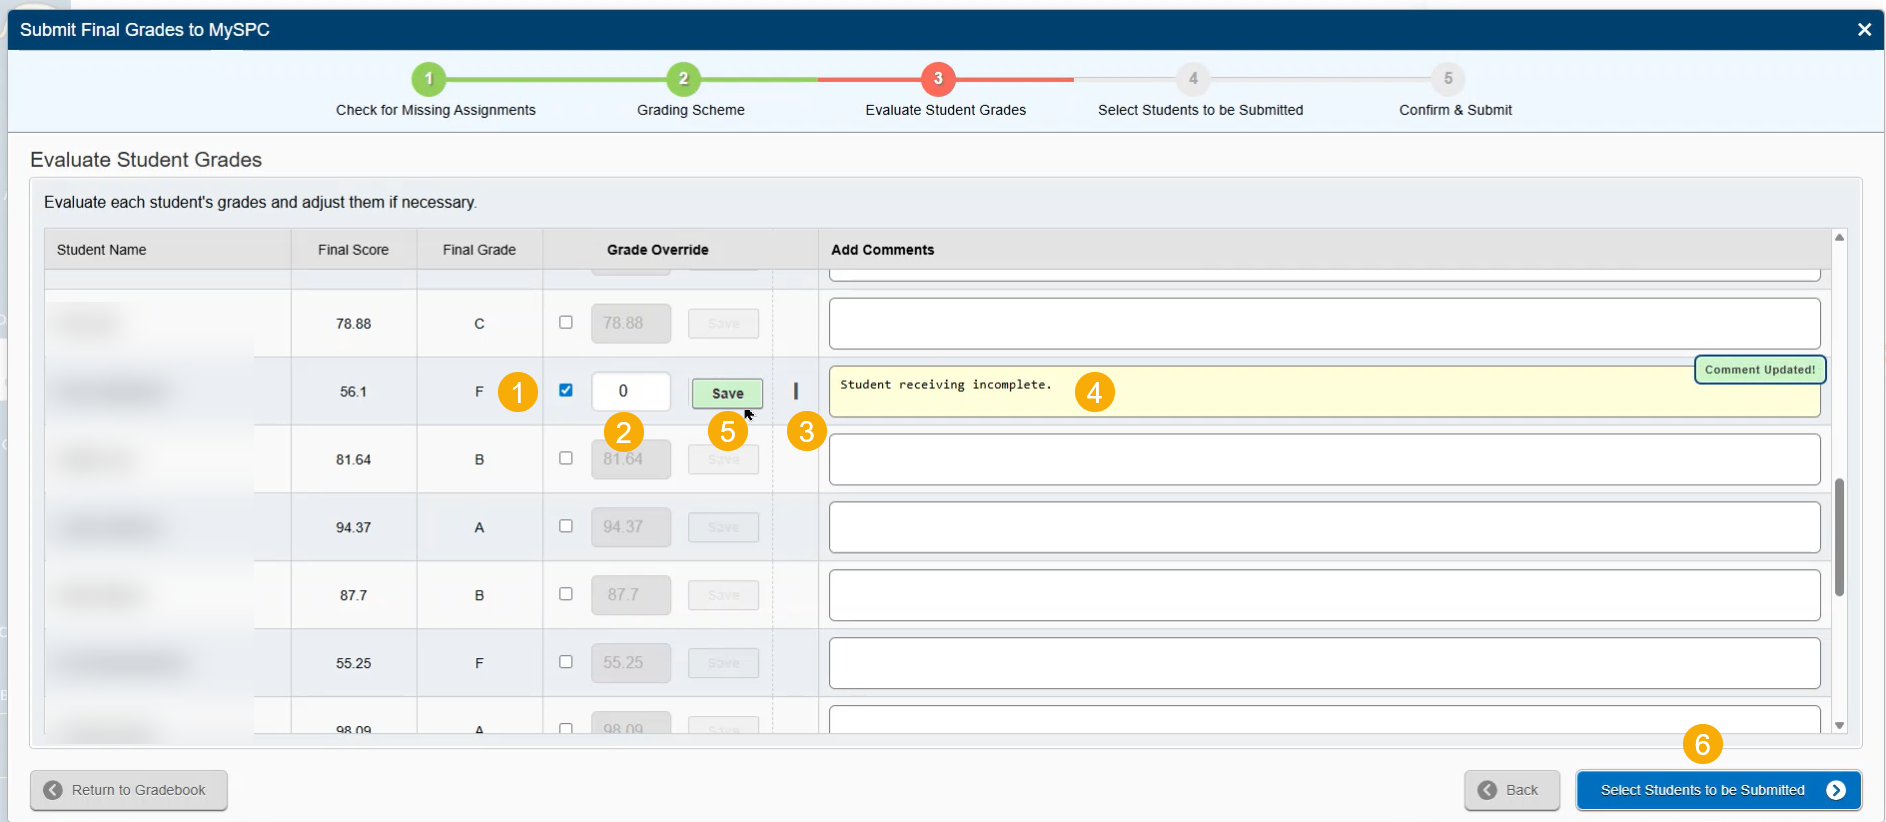Click scroll up arrow of grades table
Viewport: 1886px width, 822px height.
pos(1839,237)
